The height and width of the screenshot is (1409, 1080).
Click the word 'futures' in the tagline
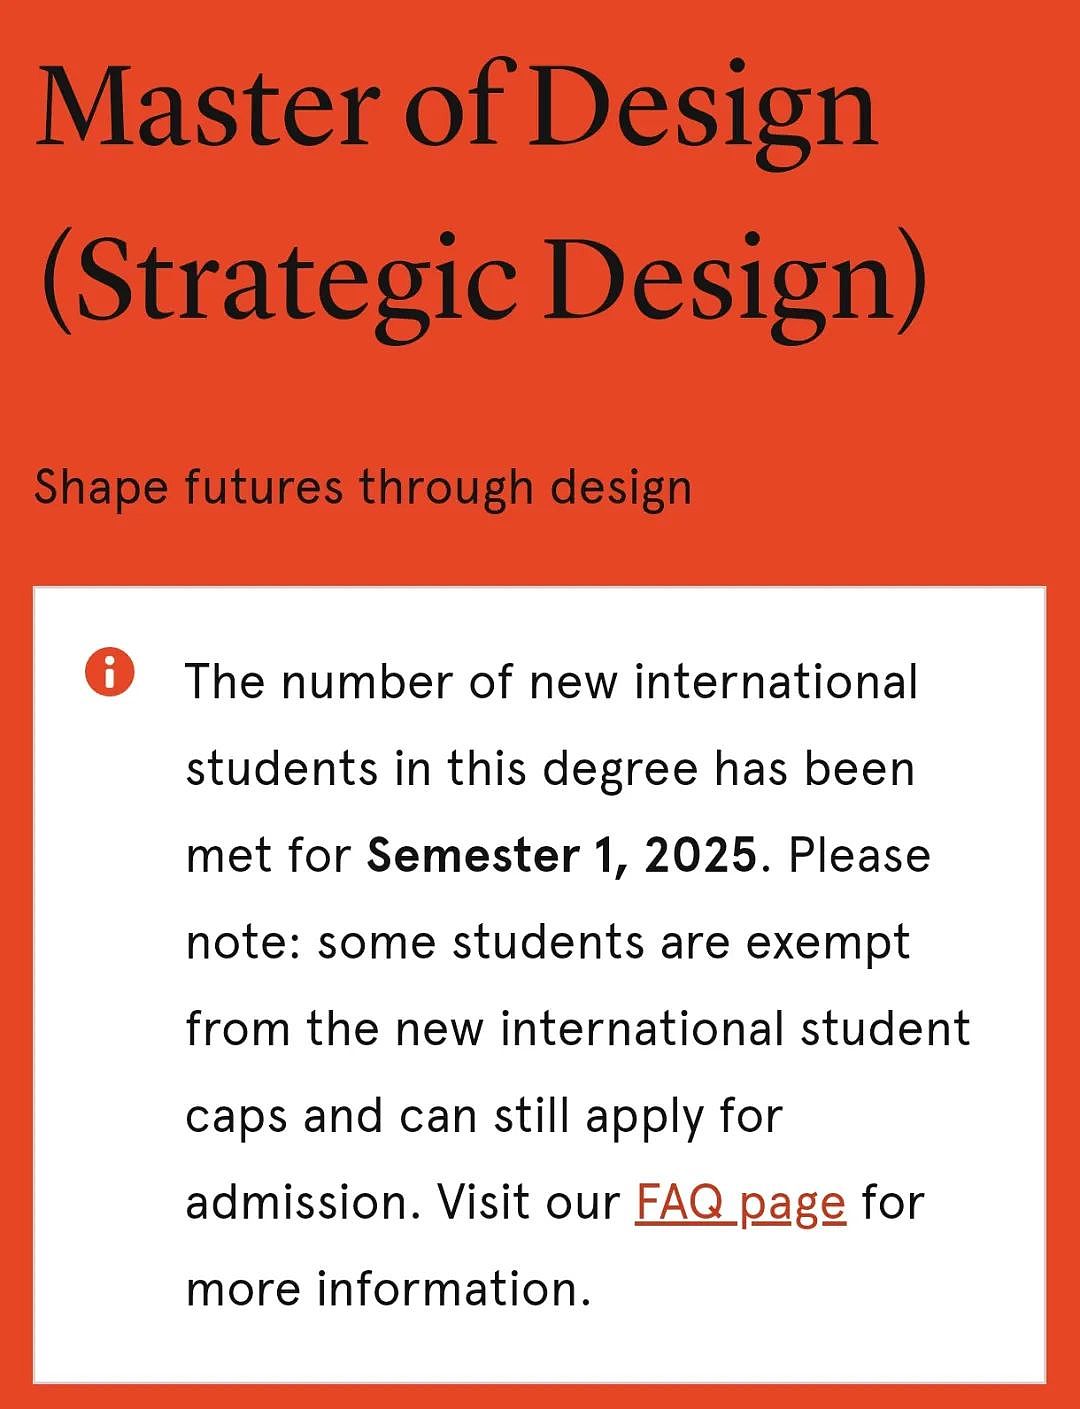pyautogui.click(x=264, y=488)
